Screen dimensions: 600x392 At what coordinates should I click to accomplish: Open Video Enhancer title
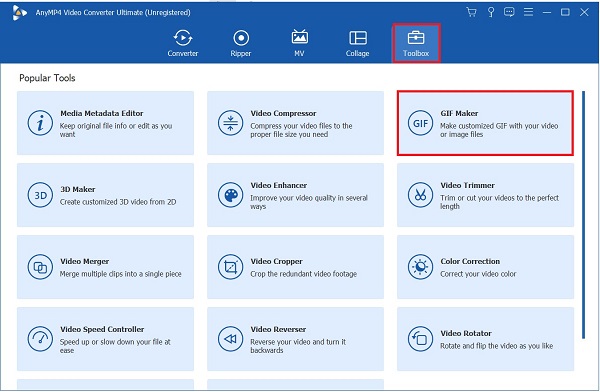click(x=279, y=185)
